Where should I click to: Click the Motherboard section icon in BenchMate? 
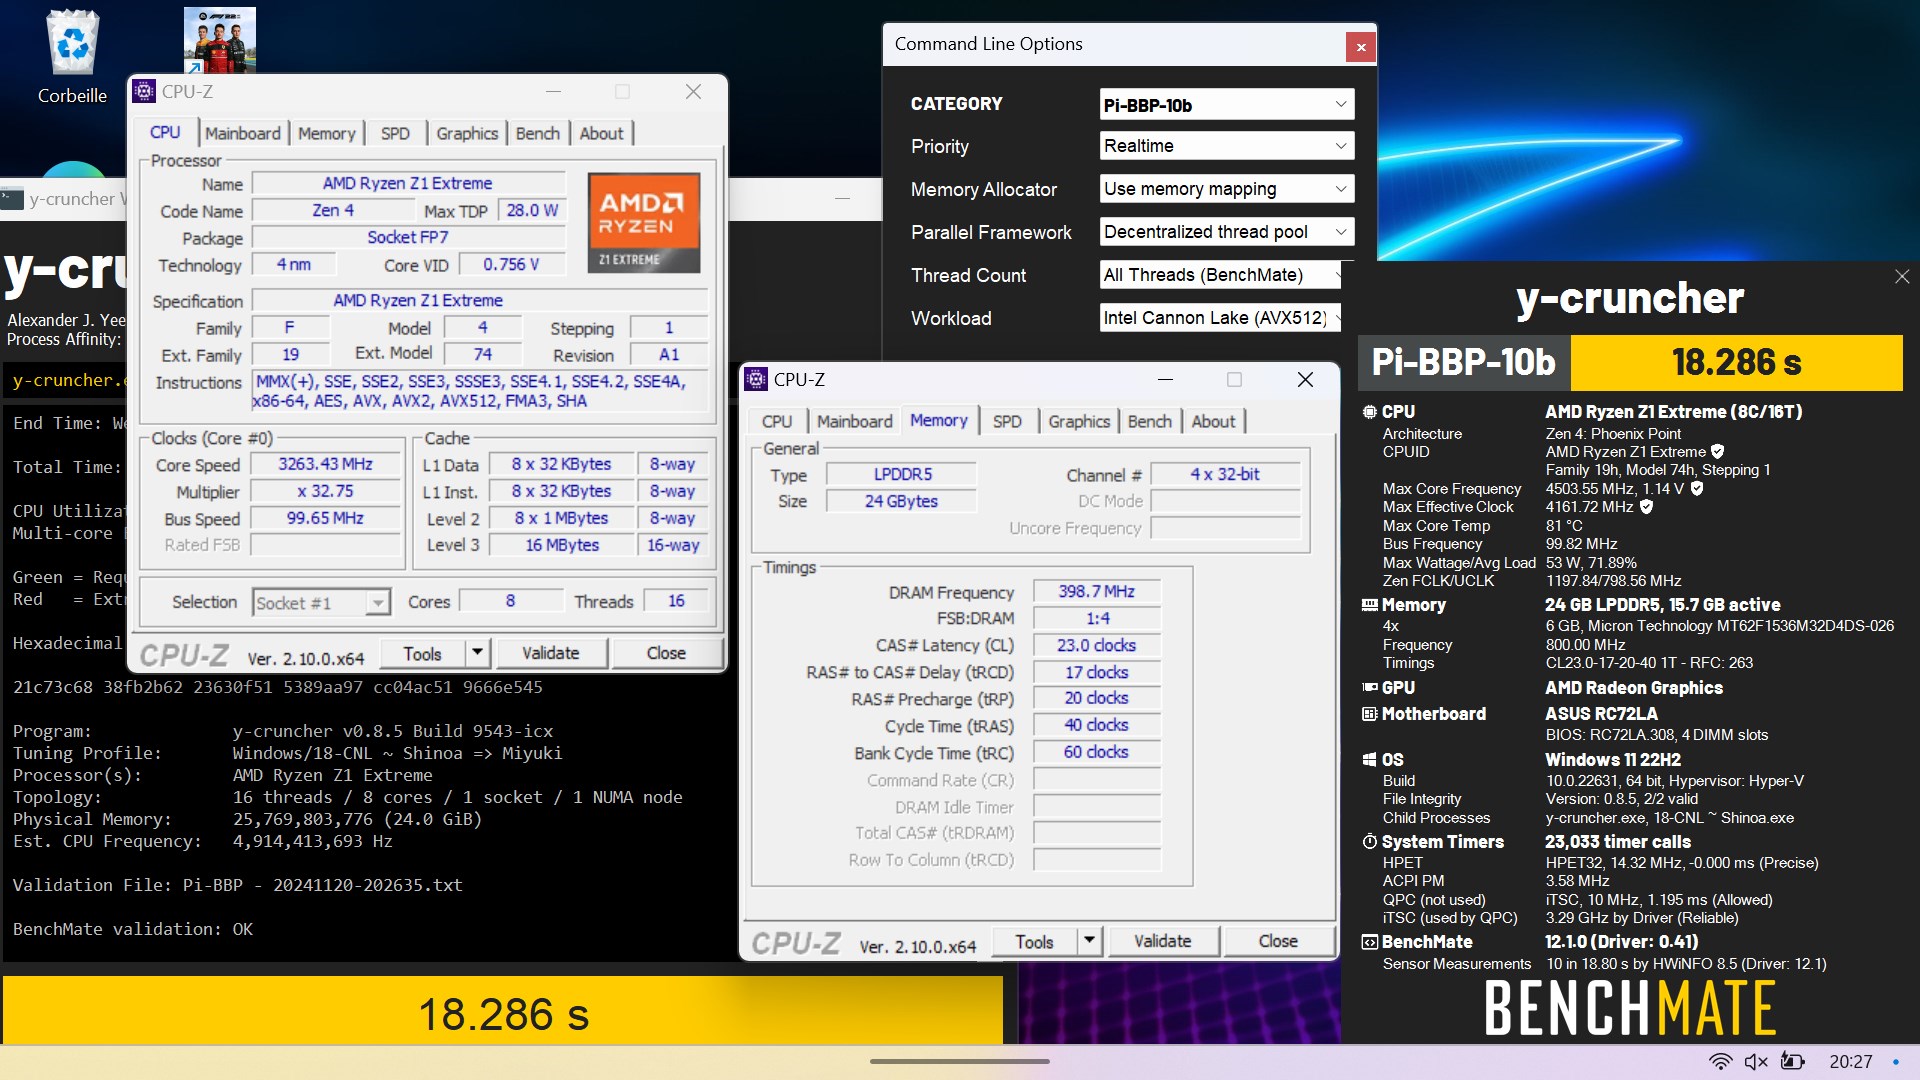click(1369, 714)
